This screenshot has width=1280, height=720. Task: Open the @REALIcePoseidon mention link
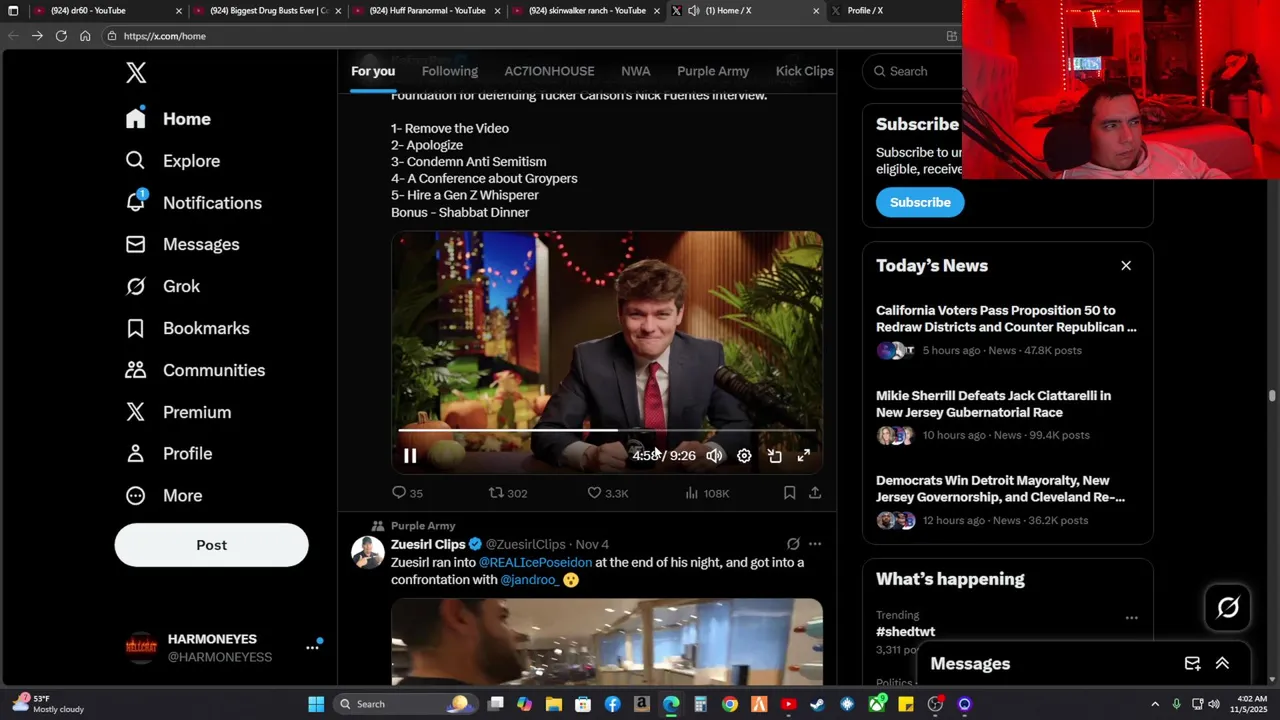tap(535, 563)
